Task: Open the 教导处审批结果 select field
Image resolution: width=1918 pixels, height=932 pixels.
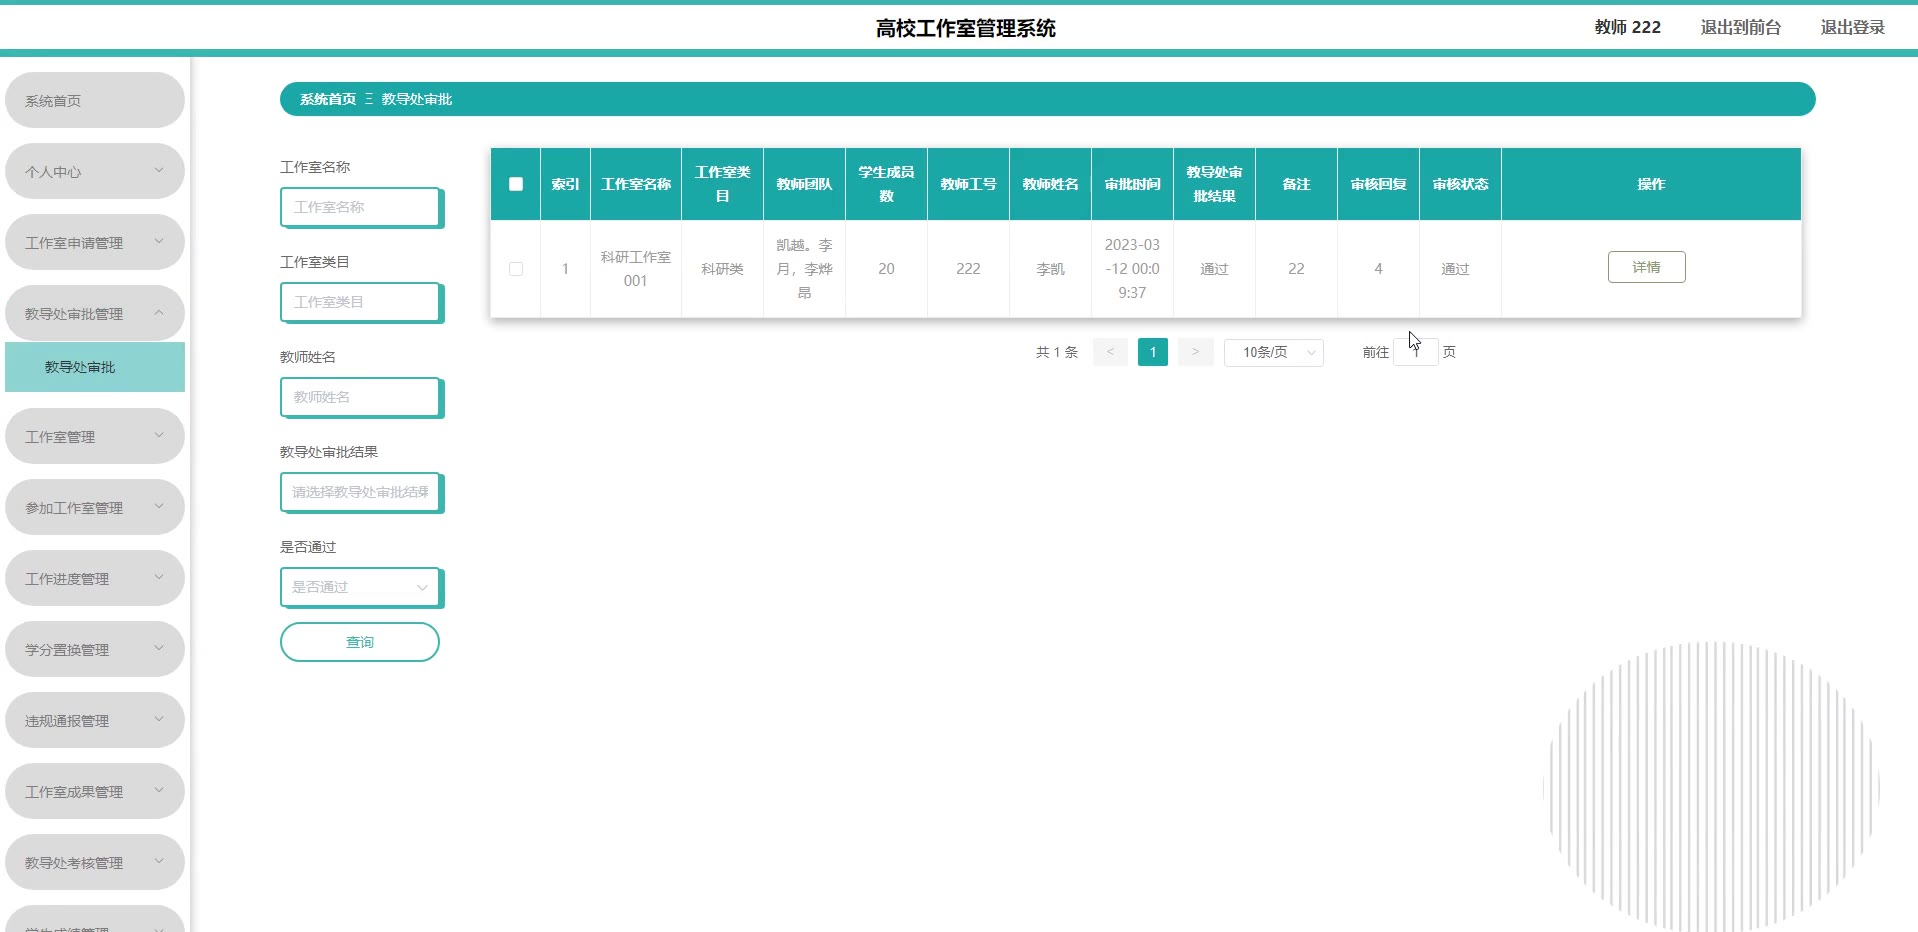Action: [x=360, y=492]
